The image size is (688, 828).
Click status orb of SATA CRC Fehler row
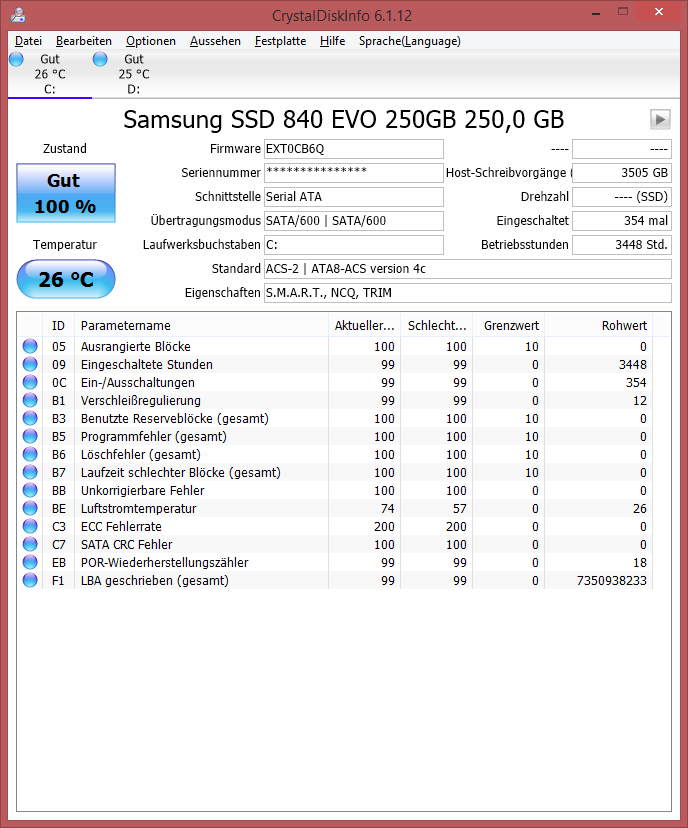[x=30, y=544]
